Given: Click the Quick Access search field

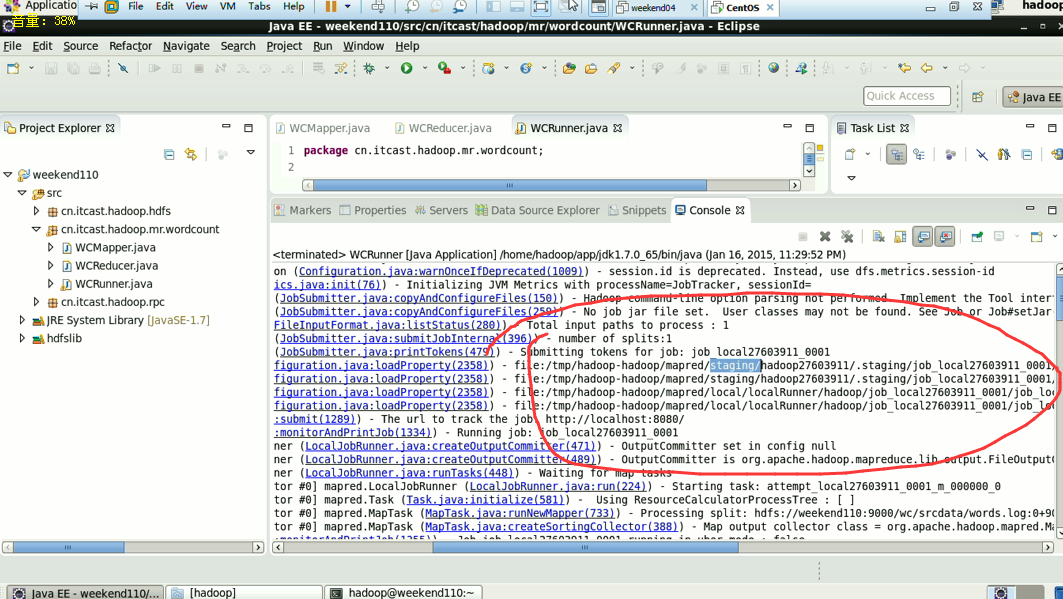Looking at the screenshot, I should 907,96.
